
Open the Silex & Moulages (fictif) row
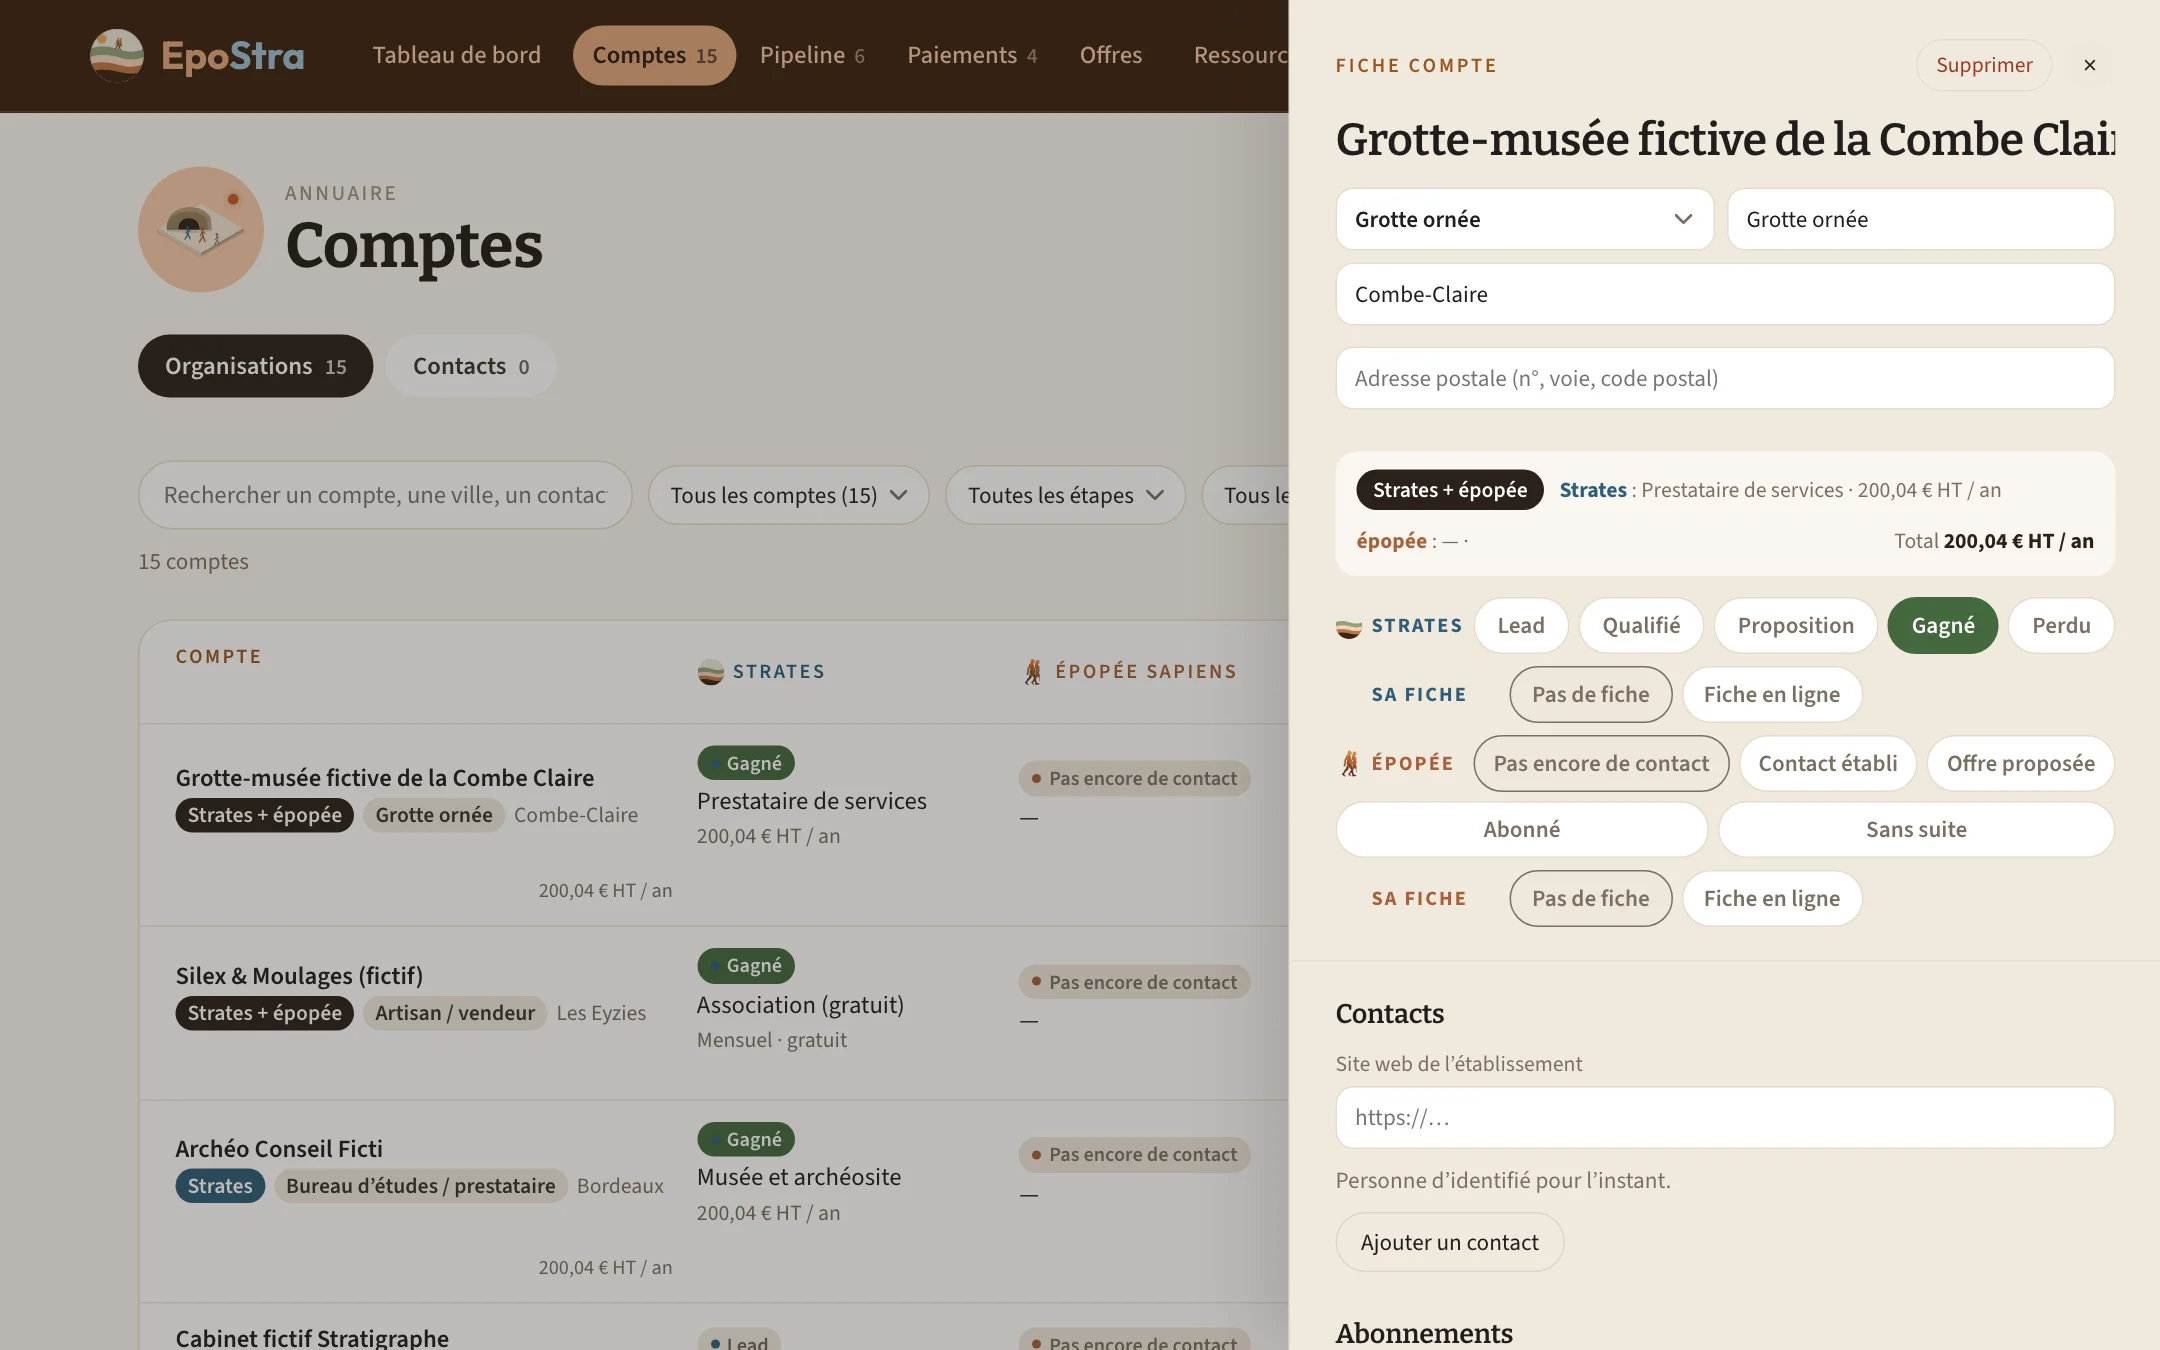(x=713, y=1013)
